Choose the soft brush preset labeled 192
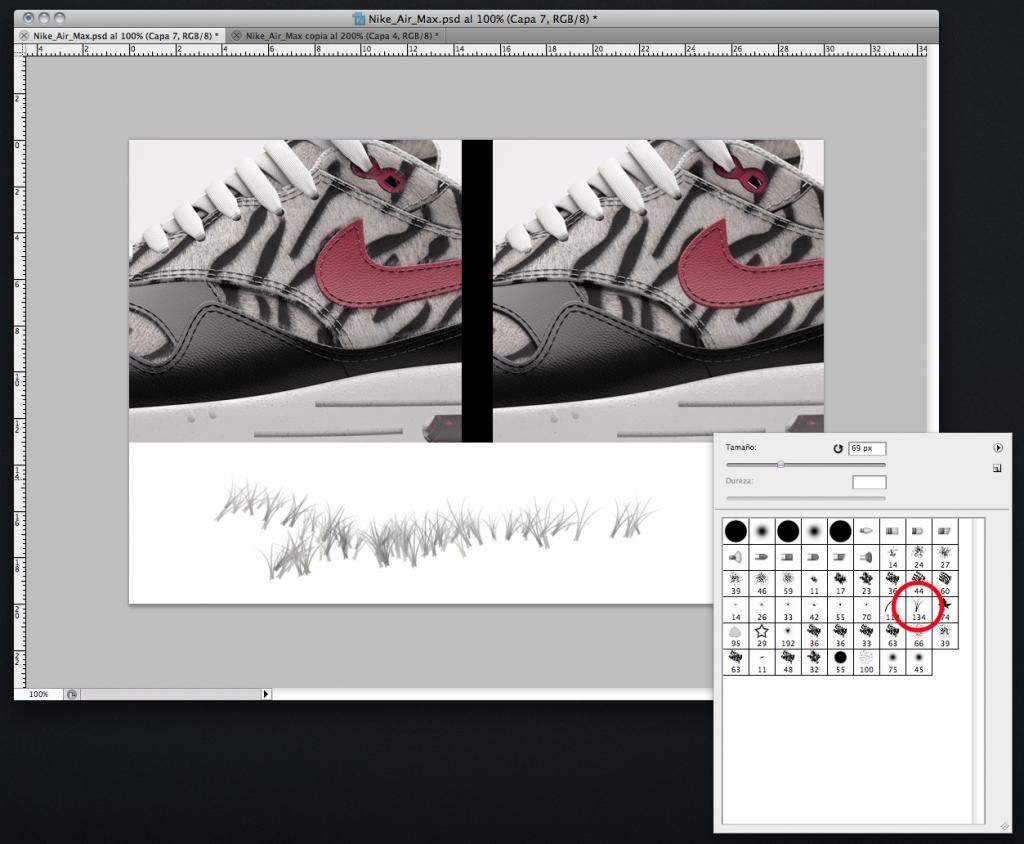 pos(788,636)
